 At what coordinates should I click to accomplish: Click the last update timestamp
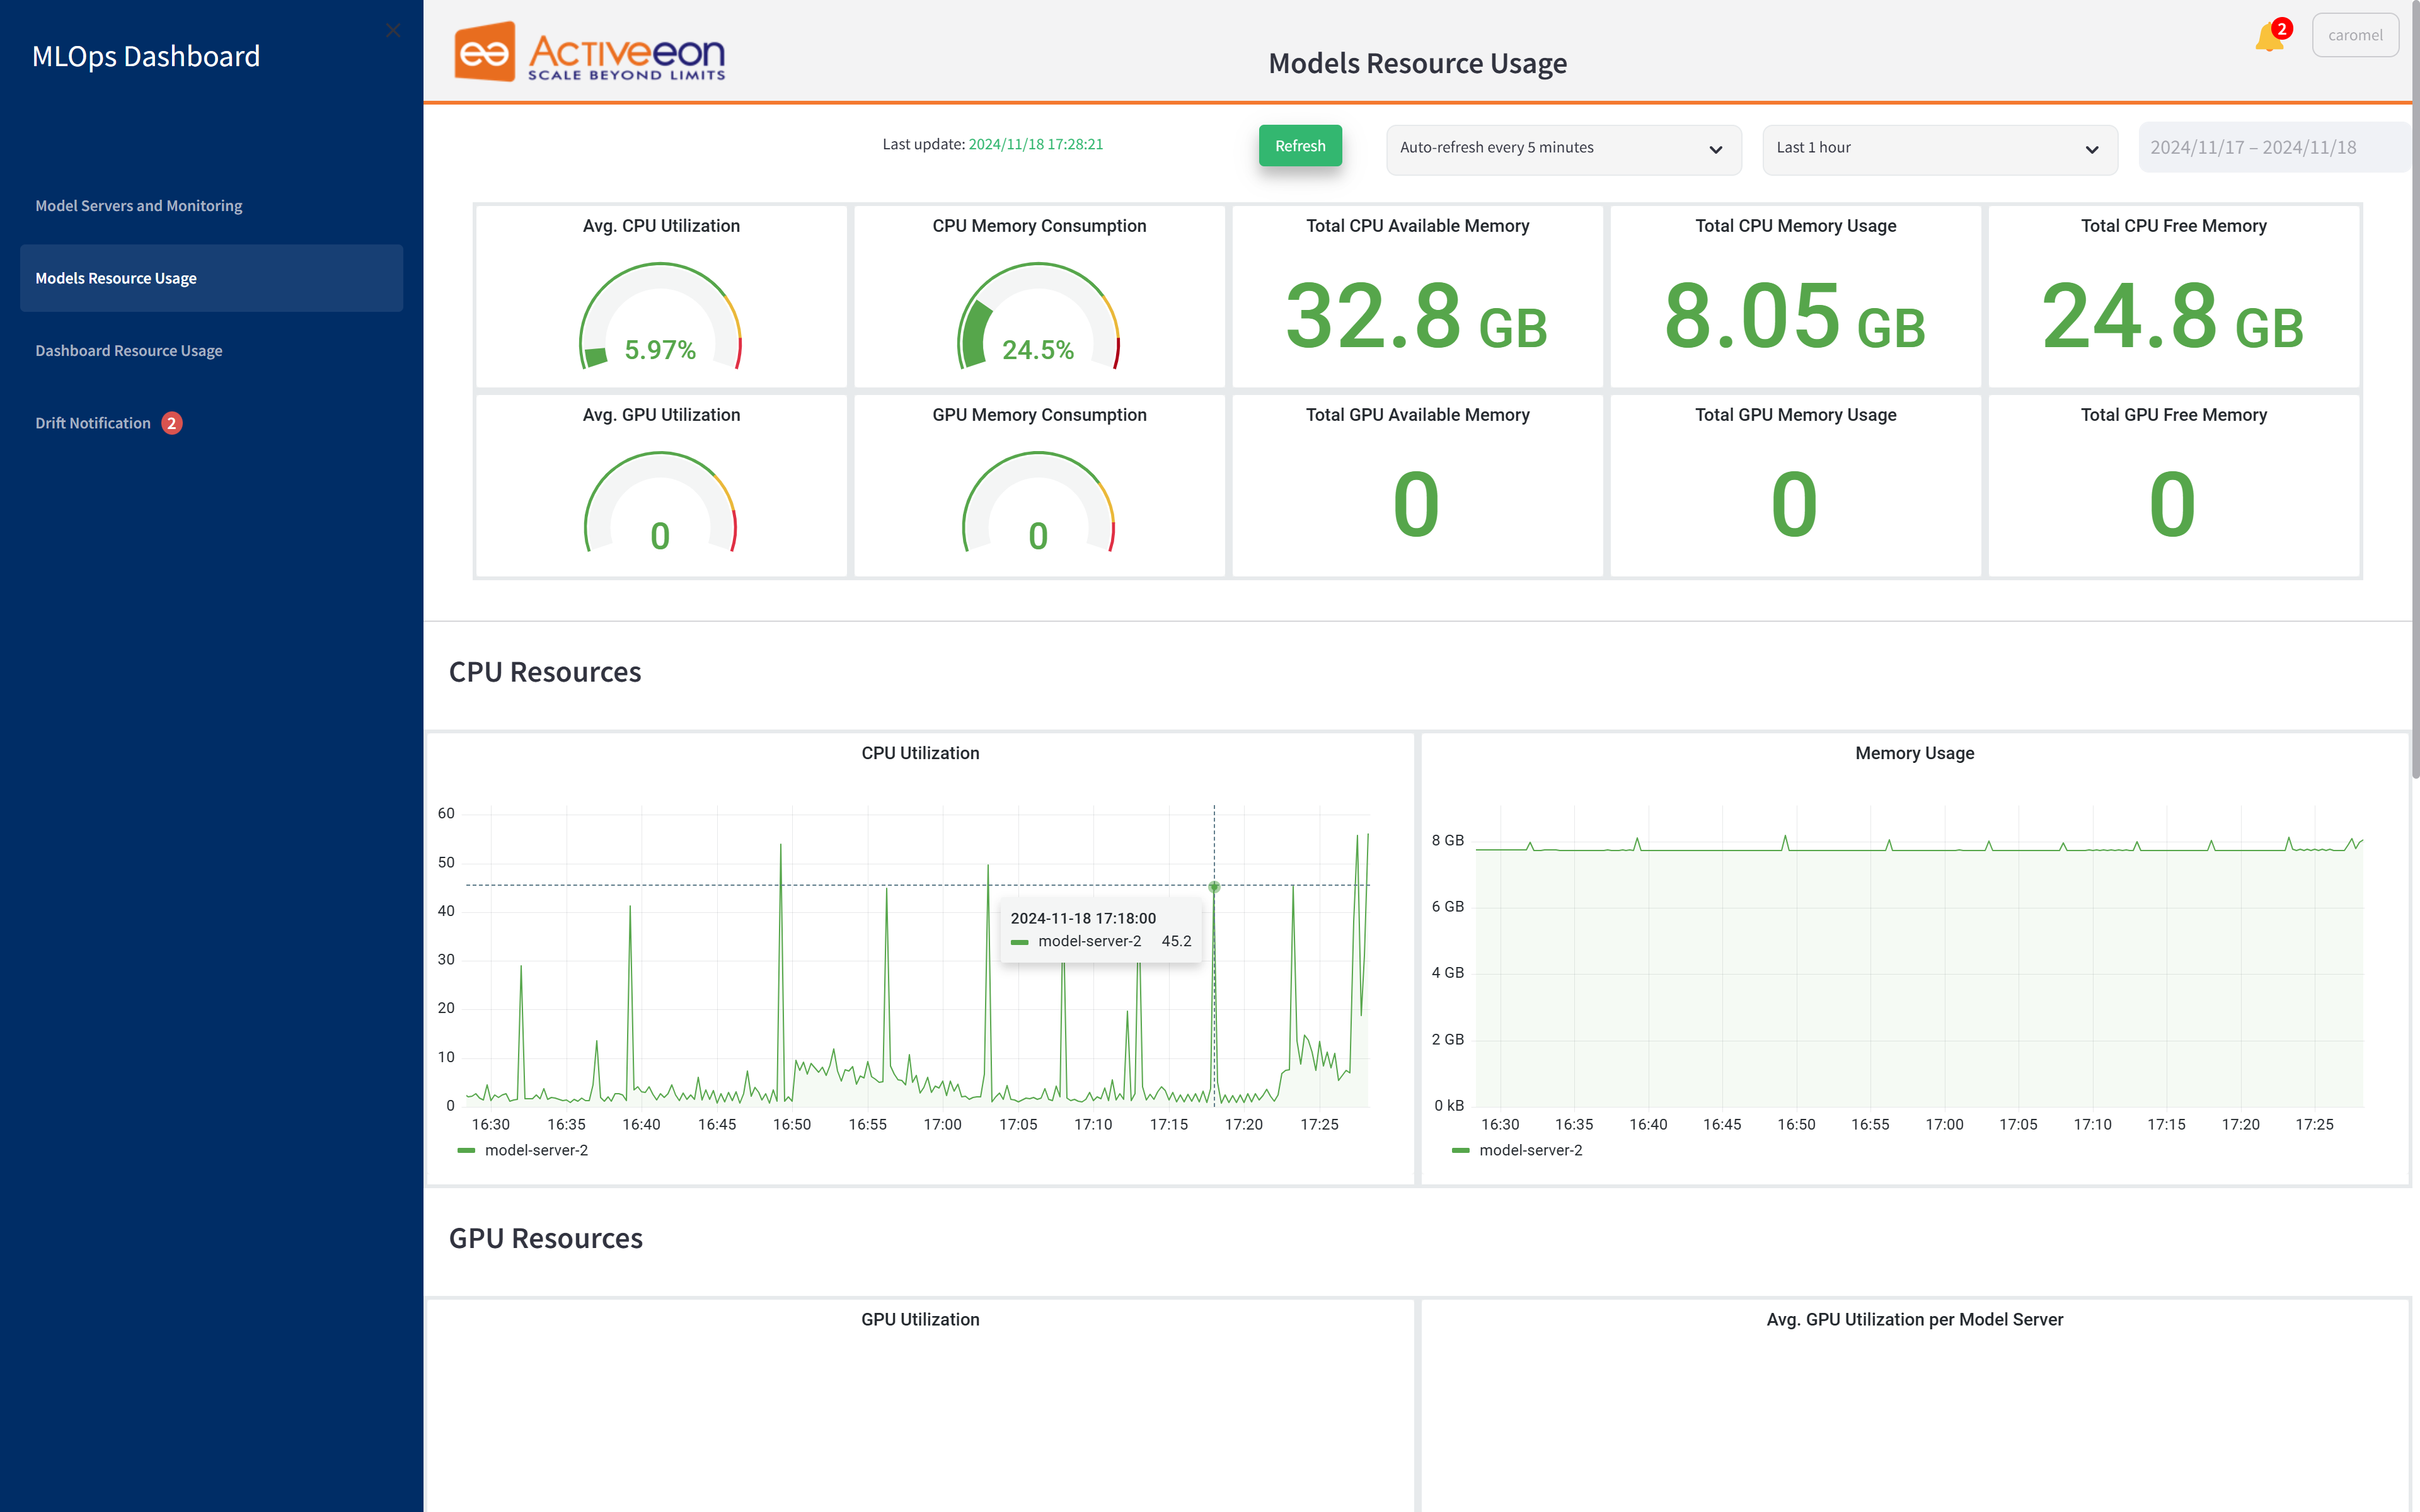pos(1035,144)
